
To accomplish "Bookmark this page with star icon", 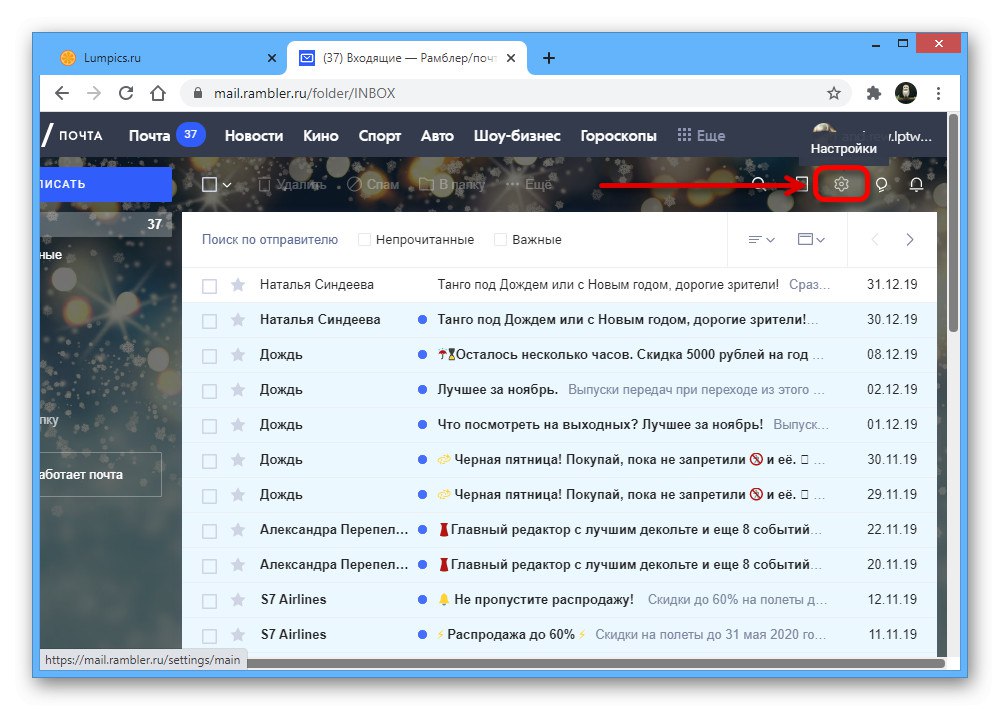I will coord(834,93).
